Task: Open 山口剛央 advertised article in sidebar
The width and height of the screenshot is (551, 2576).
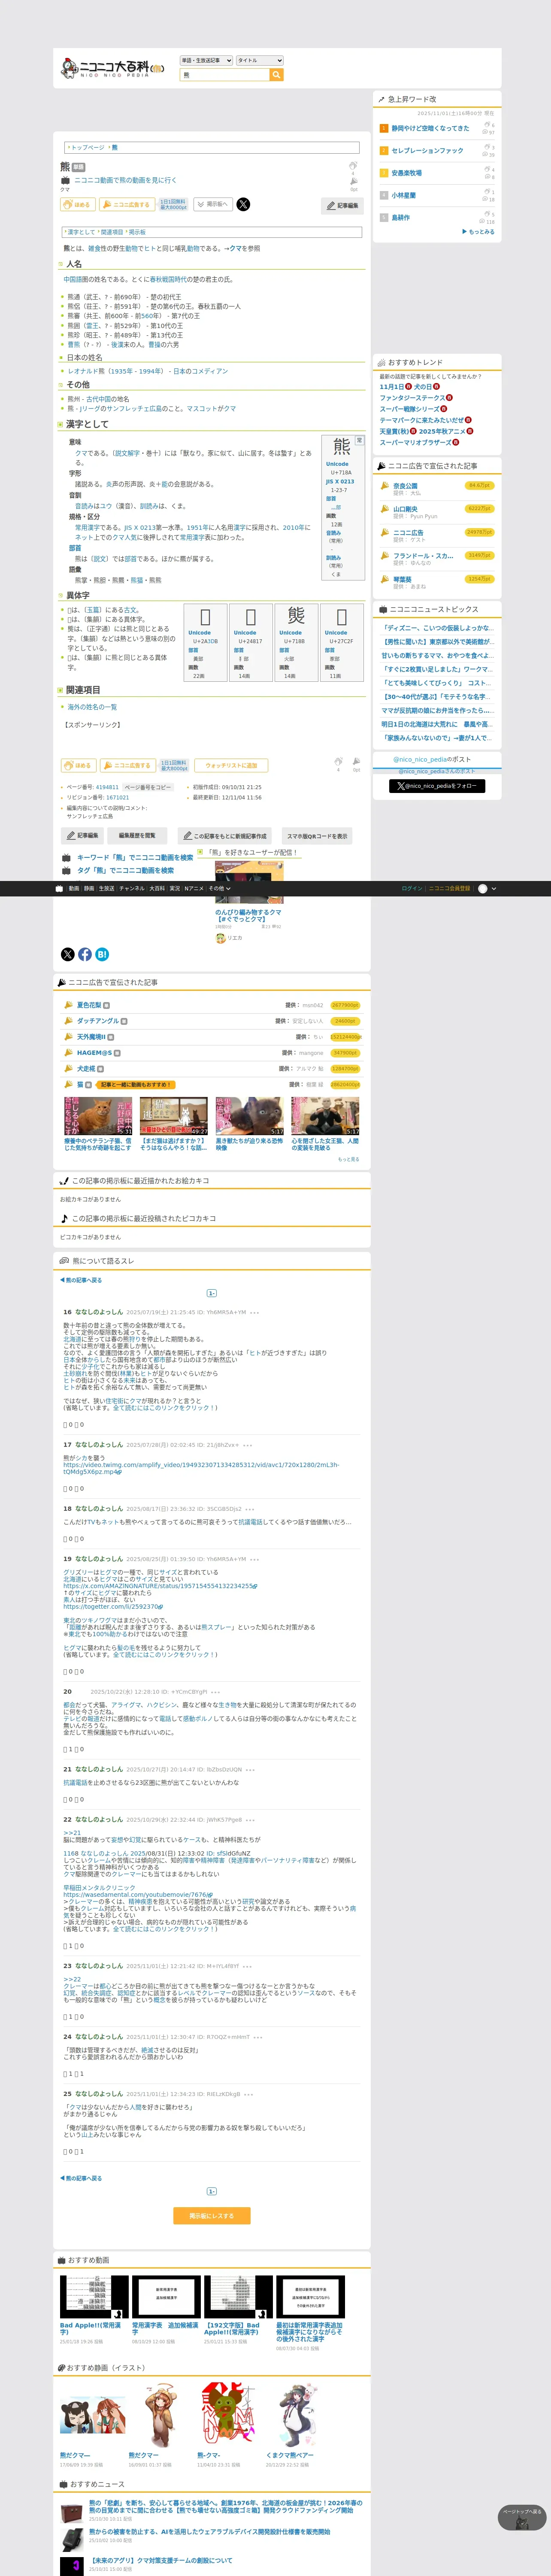Action: click(405, 509)
